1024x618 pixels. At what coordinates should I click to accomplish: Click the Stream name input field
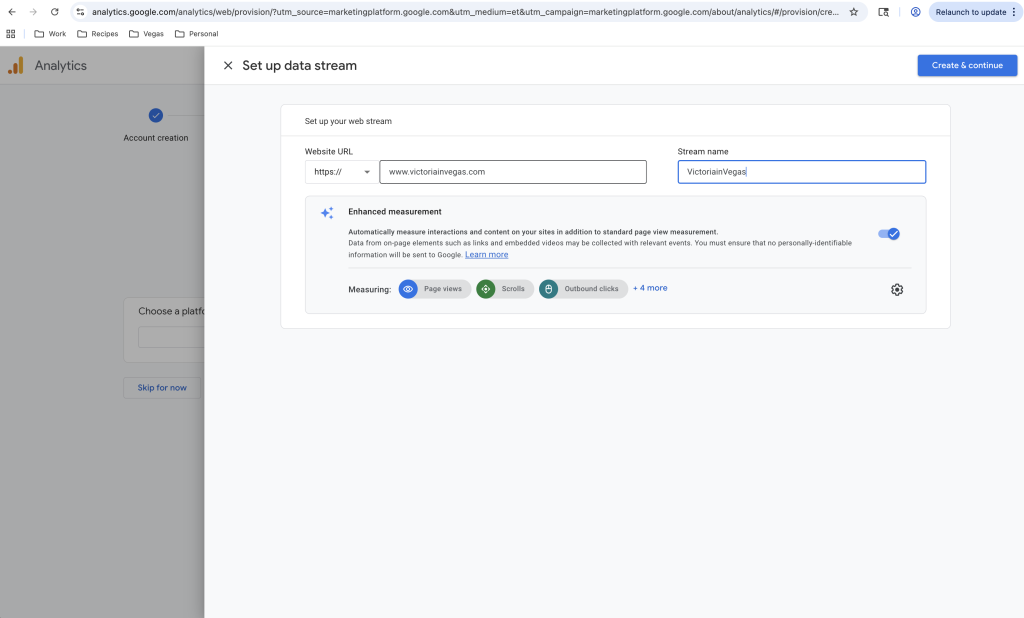pyautogui.click(x=801, y=172)
